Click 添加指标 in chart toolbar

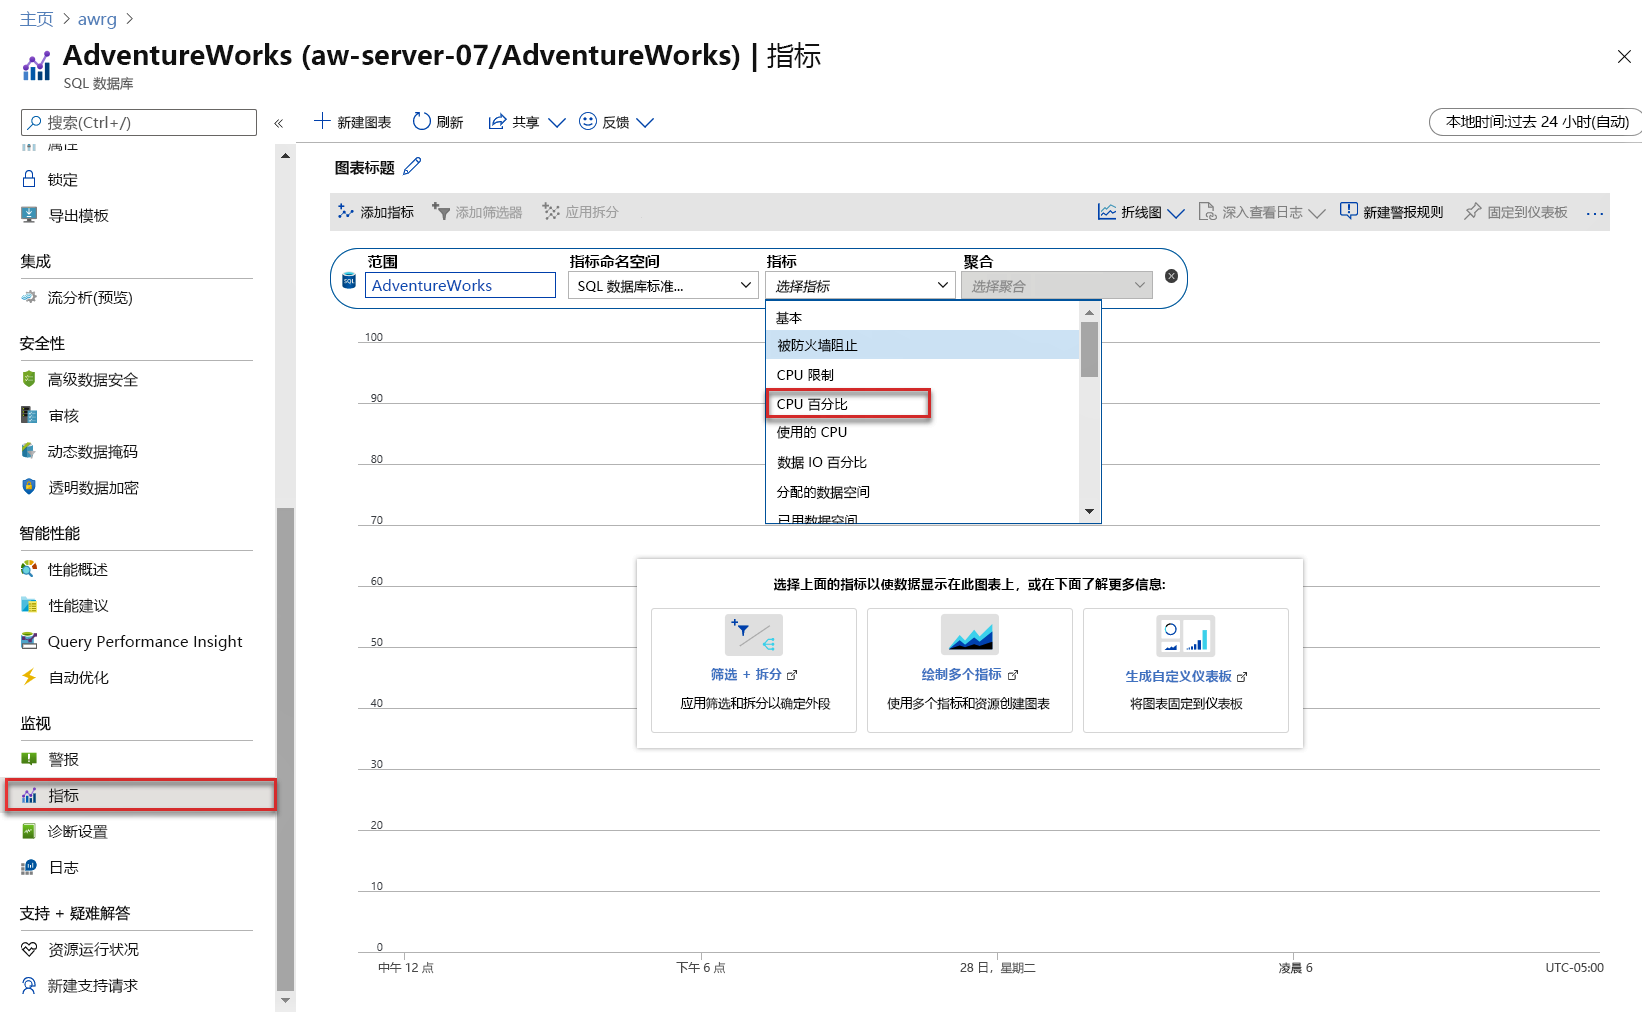[x=375, y=212]
